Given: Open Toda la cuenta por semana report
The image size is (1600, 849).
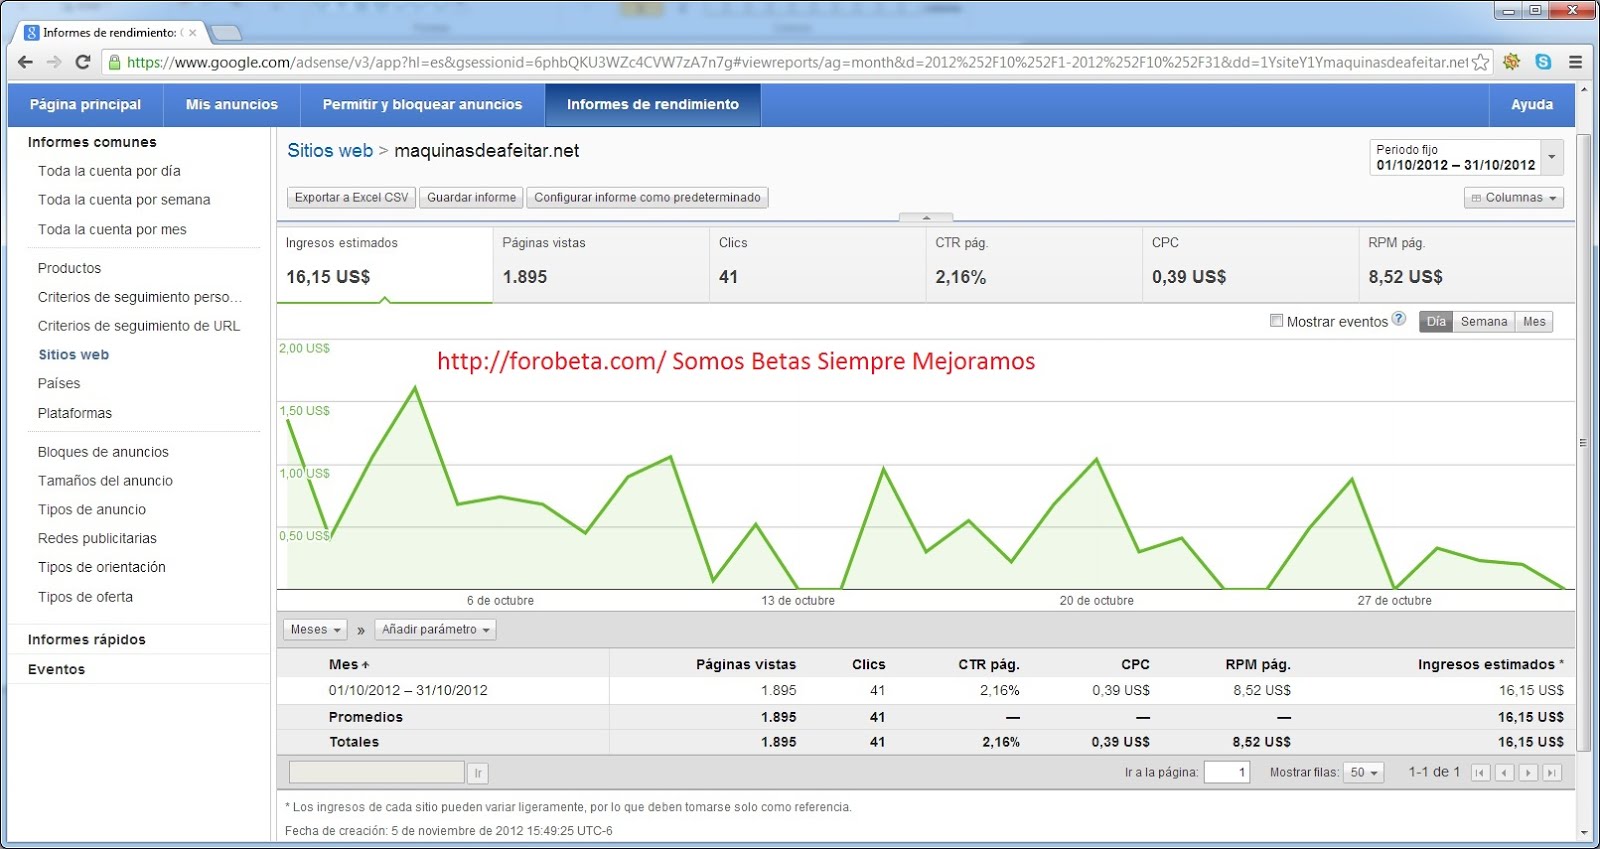Looking at the screenshot, I should click(x=124, y=200).
